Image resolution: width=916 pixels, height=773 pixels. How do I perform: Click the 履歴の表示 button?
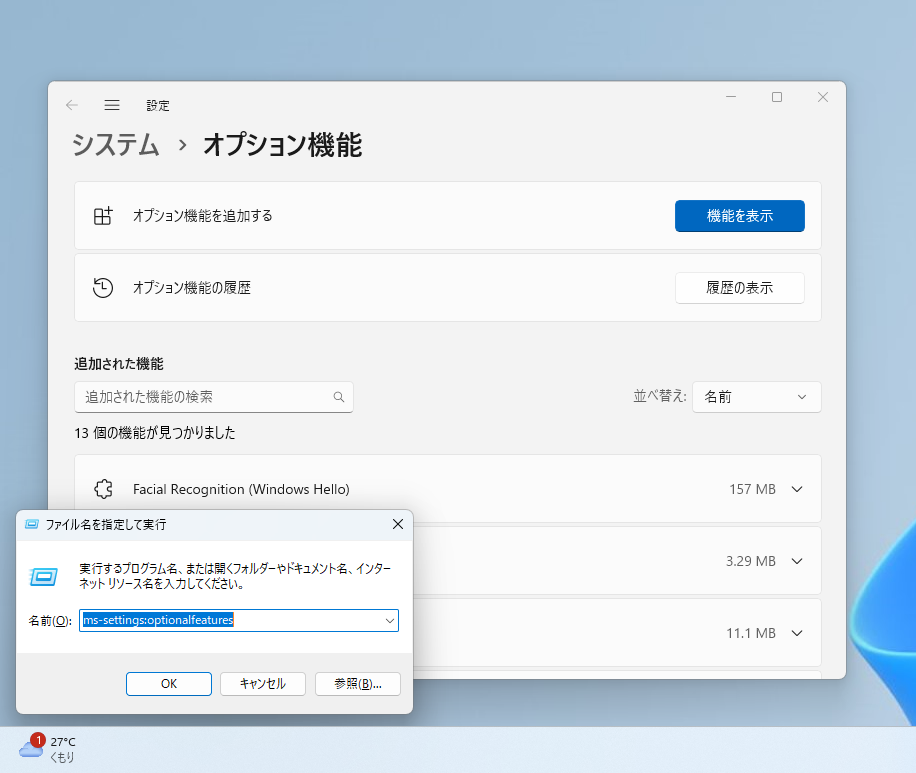point(739,287)
